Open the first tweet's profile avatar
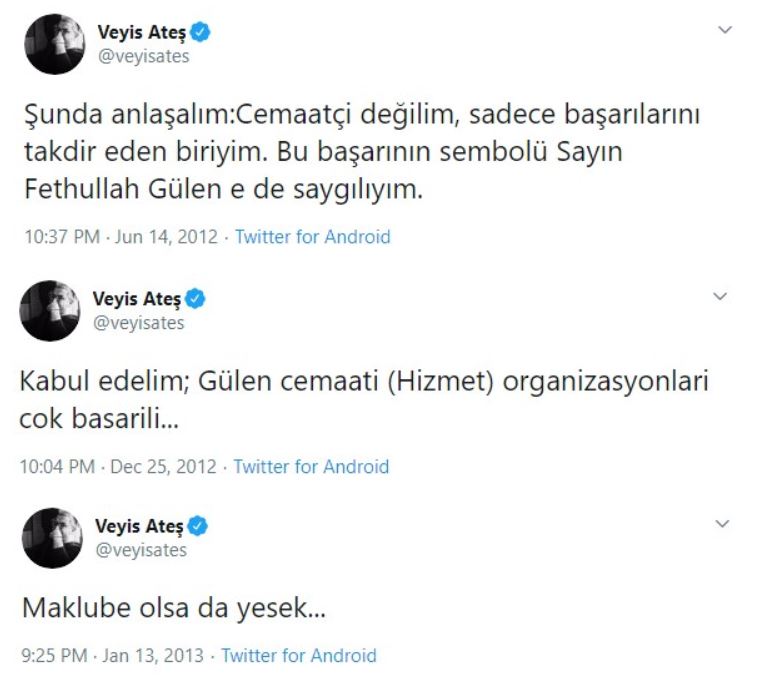Viewport: 771px width, 692px height. coord(55,44)
